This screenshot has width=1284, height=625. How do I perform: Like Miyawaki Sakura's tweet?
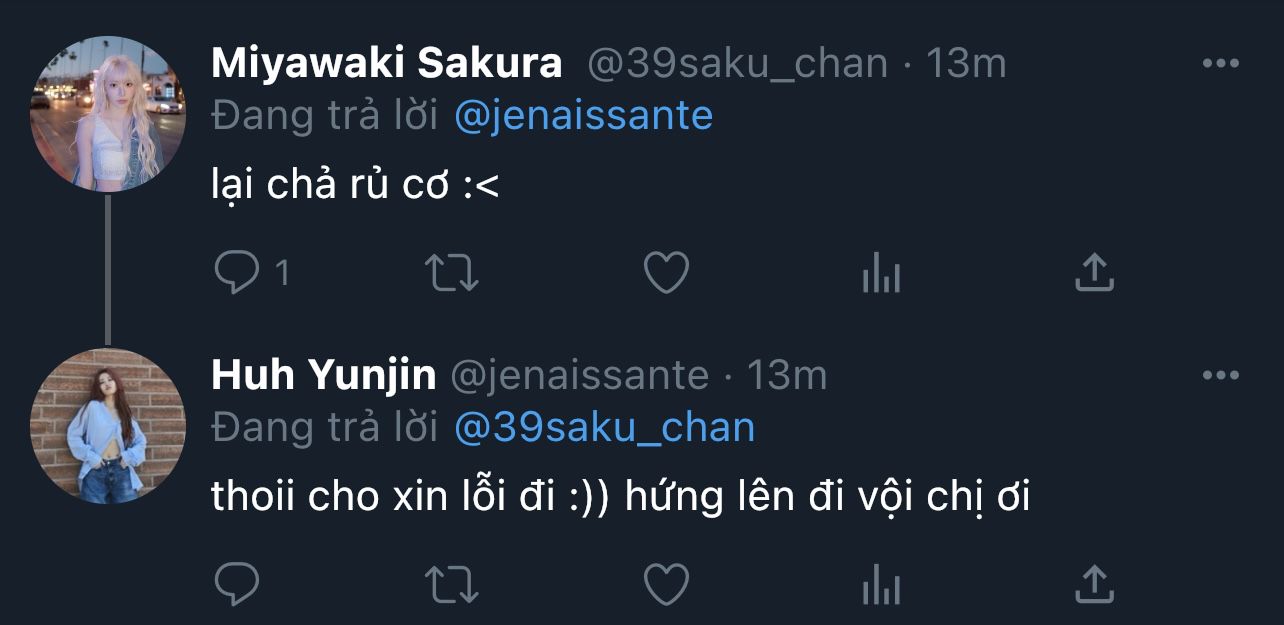pos(666,273)
